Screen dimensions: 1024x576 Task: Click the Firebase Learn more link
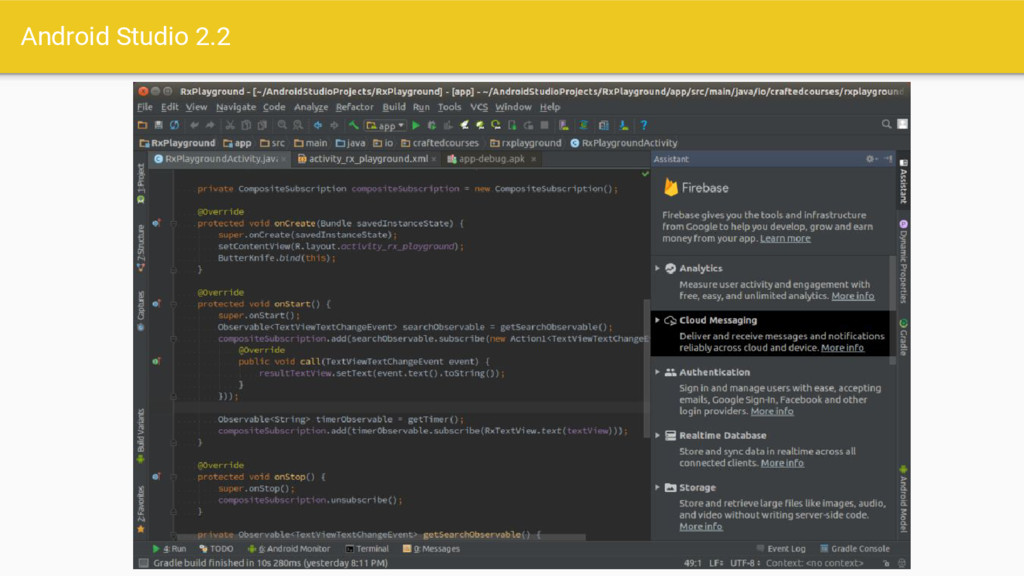[785, 238]
